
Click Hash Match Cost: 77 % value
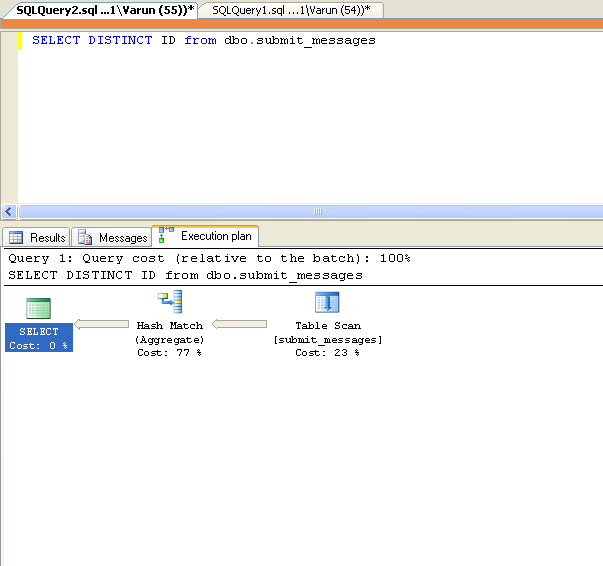pyautogui.click(x=169, y=353)
